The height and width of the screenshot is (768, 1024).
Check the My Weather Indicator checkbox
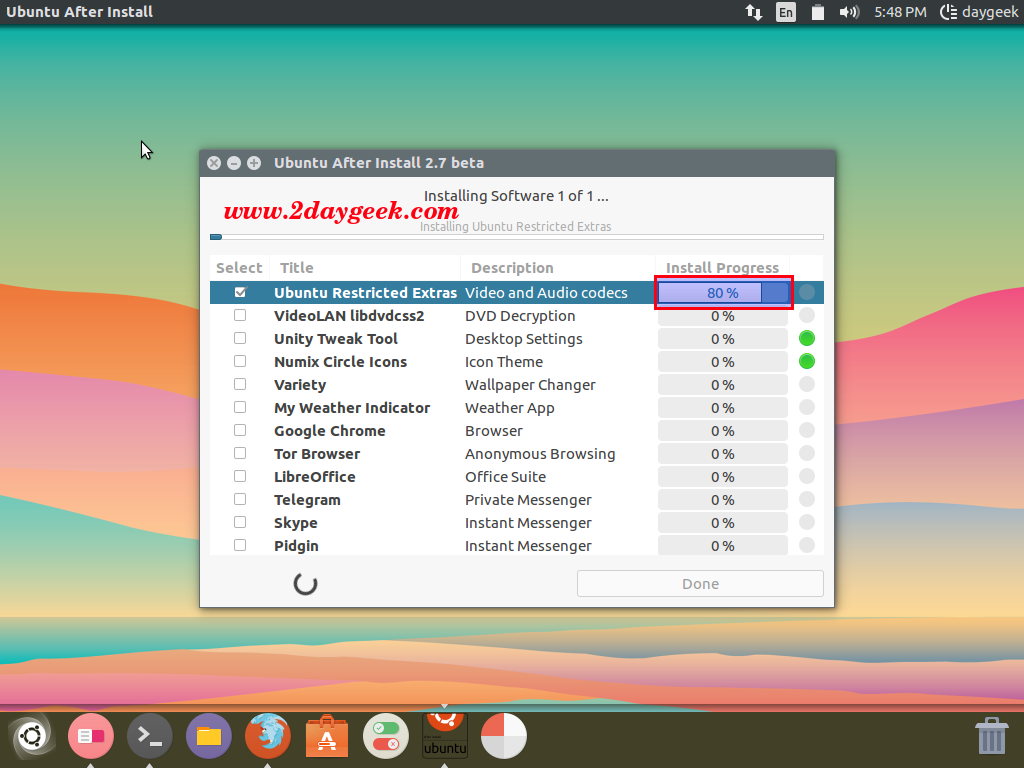[x=240, y=408]
